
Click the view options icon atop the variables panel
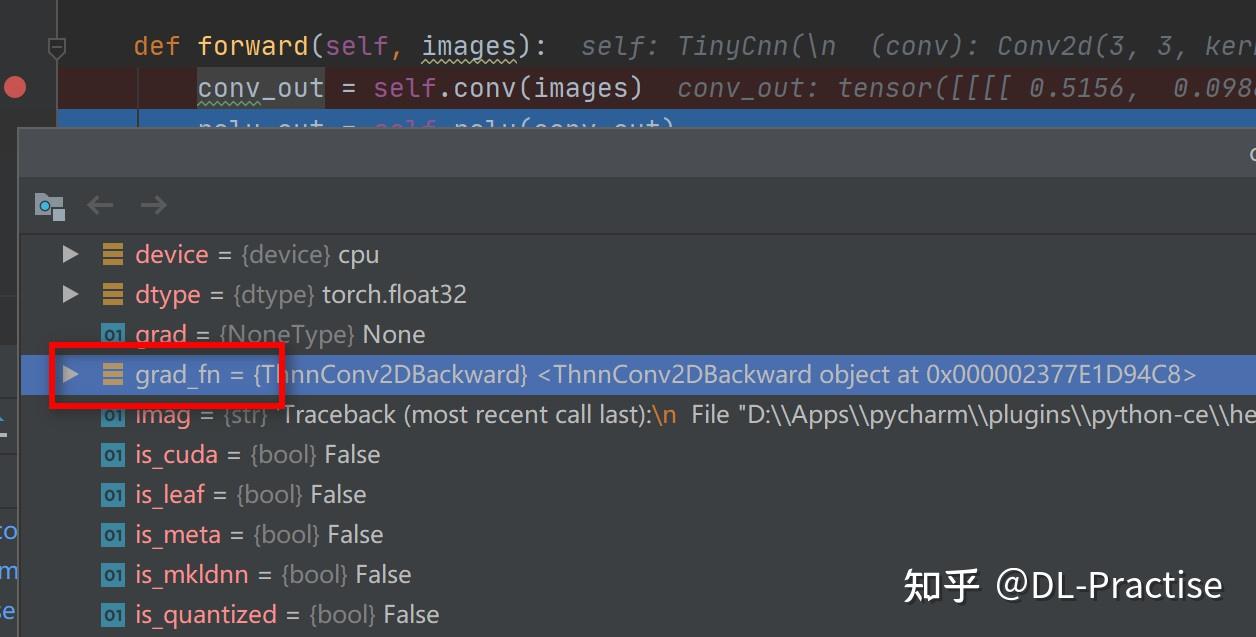click(49, 205)
